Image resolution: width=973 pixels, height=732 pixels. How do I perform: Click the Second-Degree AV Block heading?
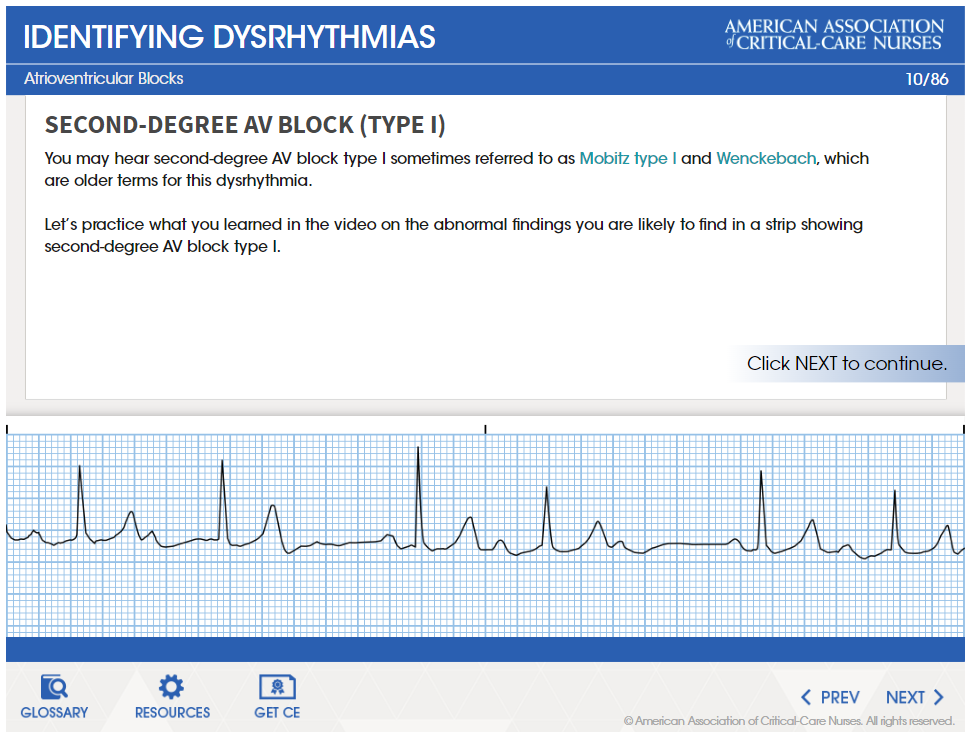coord(245,125)
